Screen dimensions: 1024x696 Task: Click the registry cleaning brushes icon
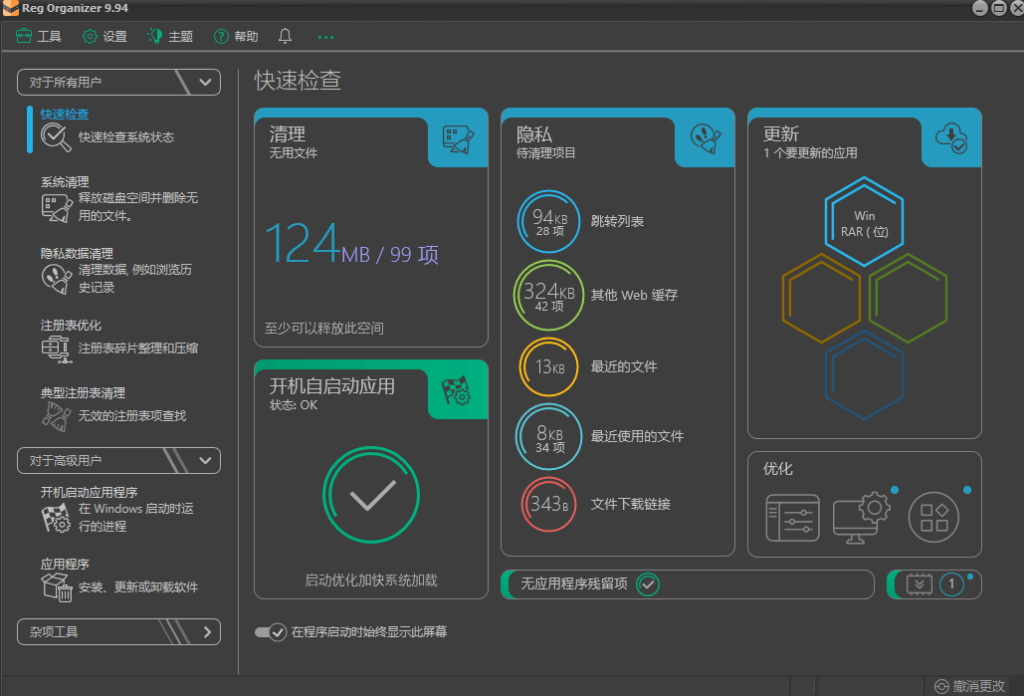tap(56, 417)
